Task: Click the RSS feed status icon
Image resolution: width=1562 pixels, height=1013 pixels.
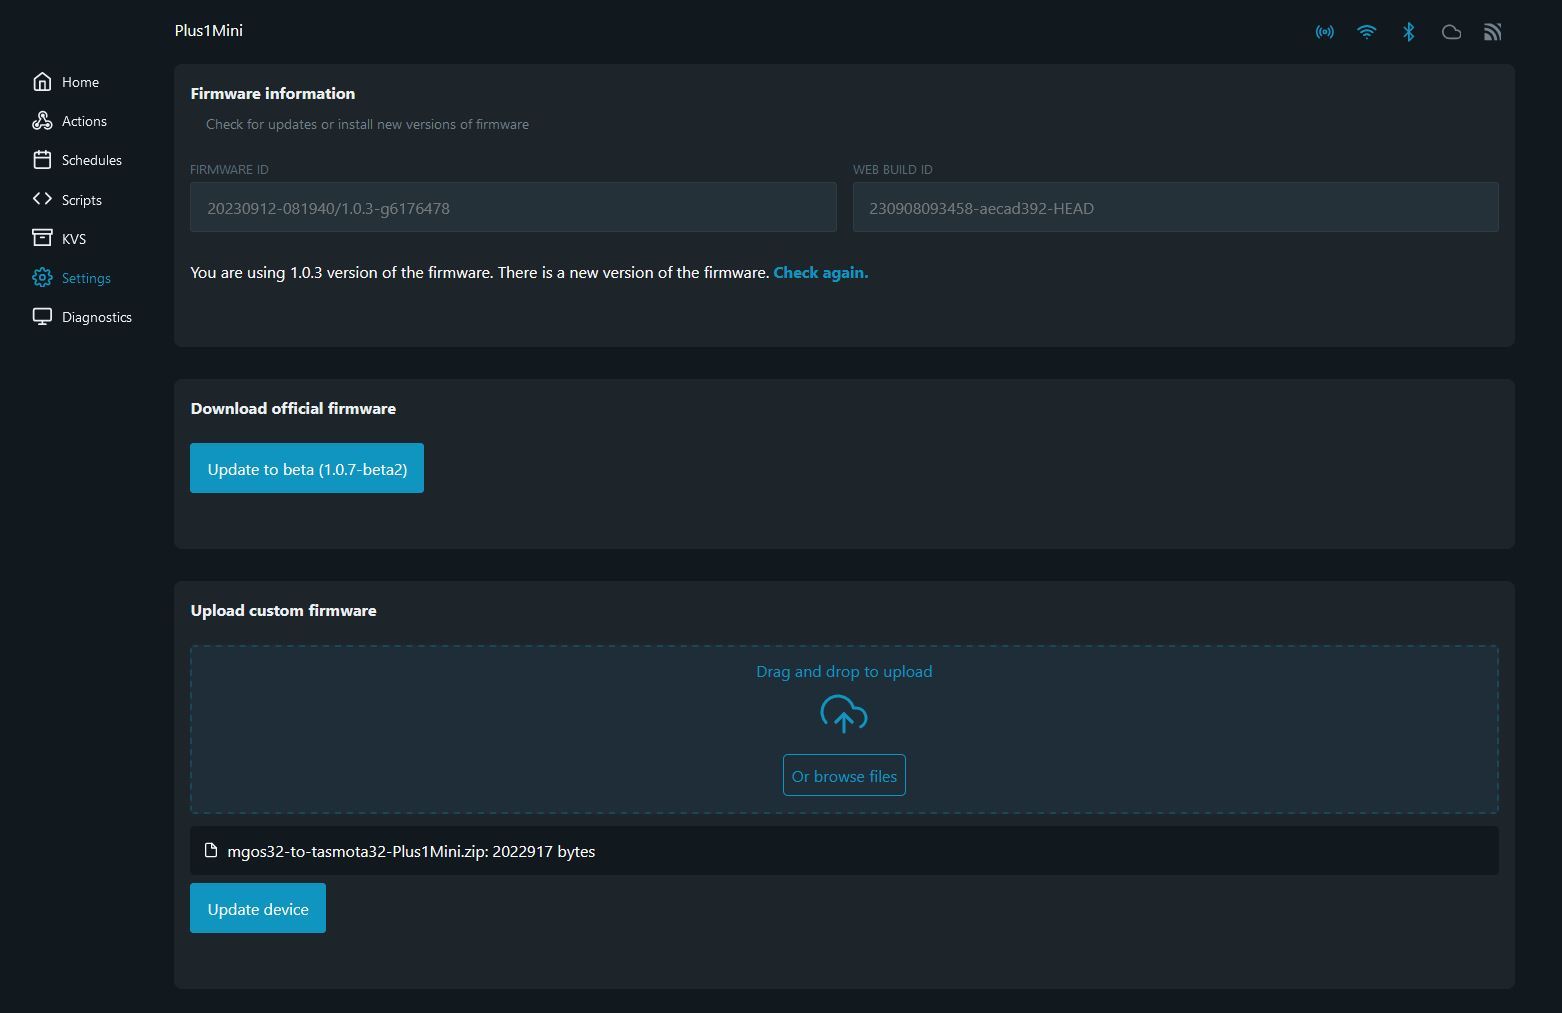Action: 1492,32
